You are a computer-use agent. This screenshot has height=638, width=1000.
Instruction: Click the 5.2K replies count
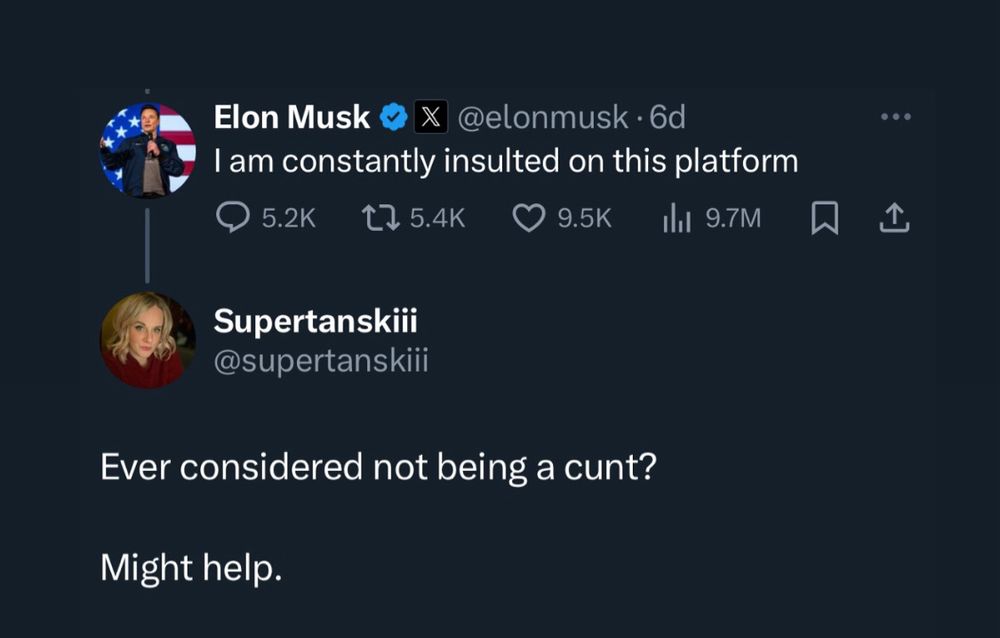[x=289, y=218]
